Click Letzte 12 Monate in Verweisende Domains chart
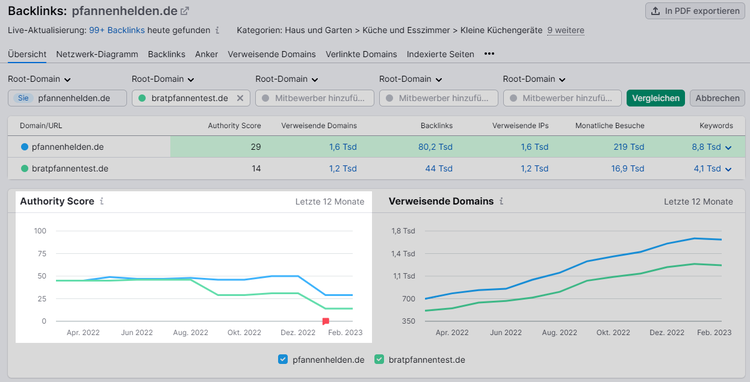The image size is (750, 382). [x=698, y=202]
